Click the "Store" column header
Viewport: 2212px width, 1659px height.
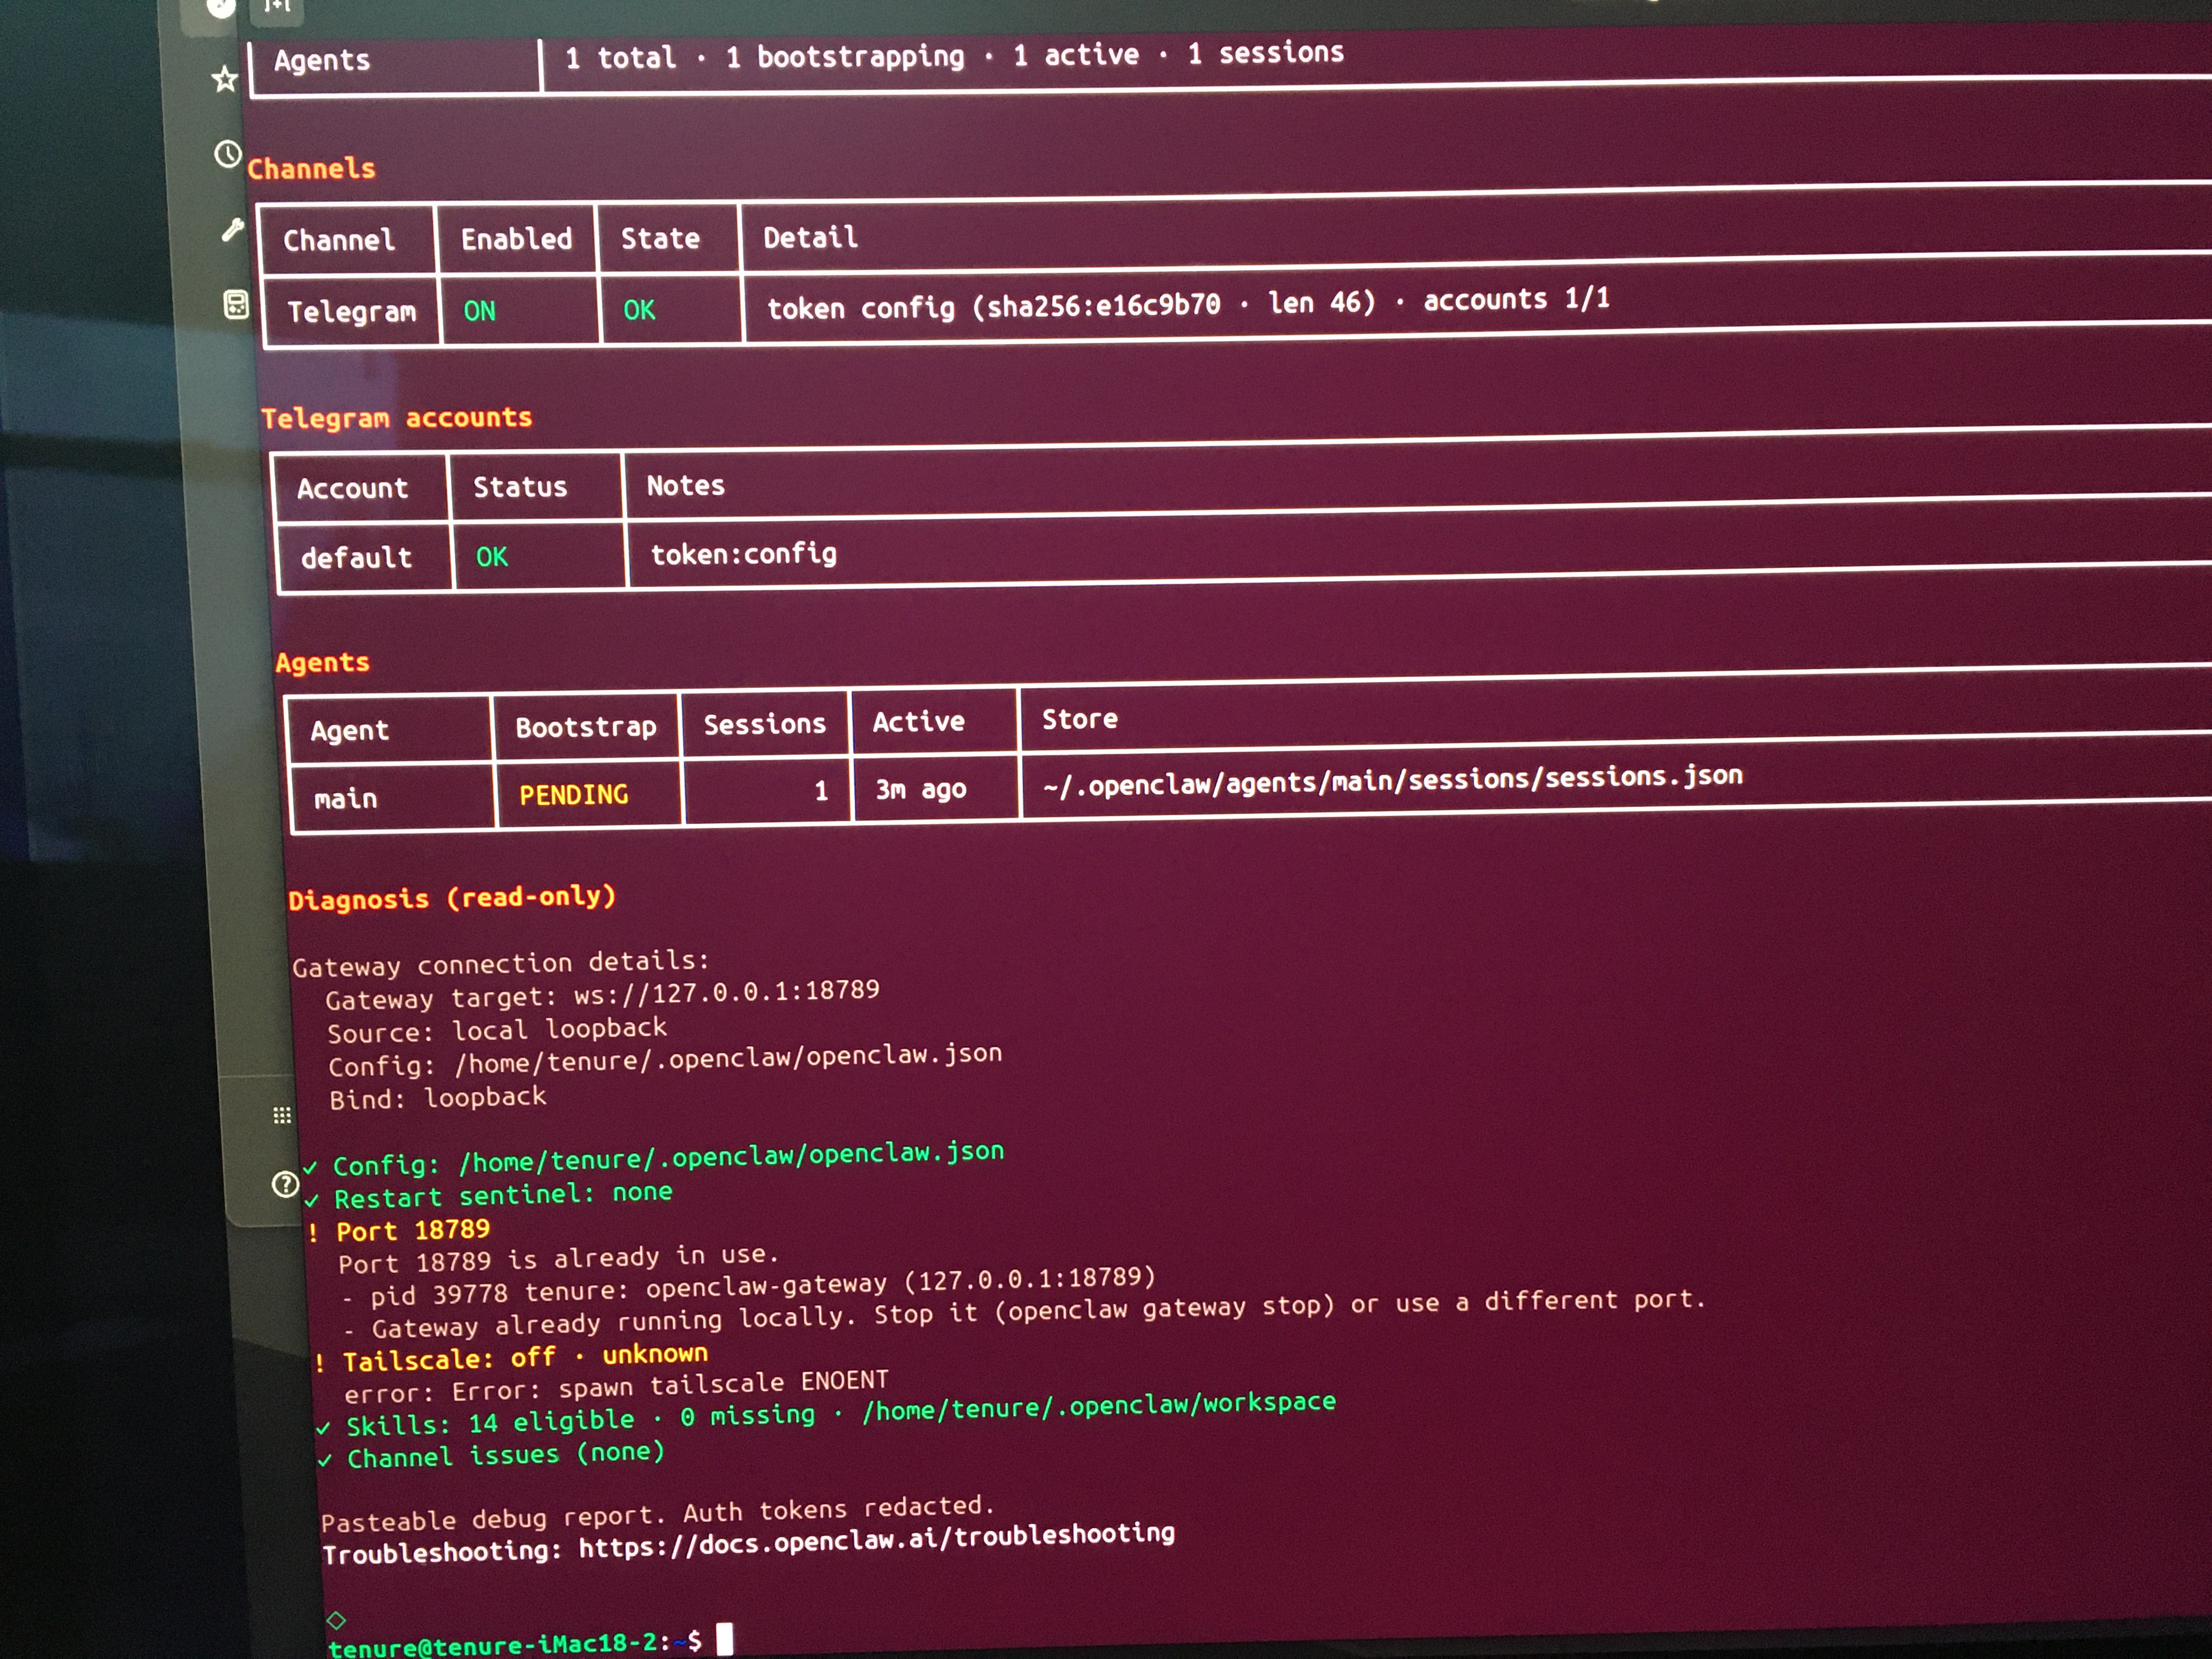(1080, 719)
